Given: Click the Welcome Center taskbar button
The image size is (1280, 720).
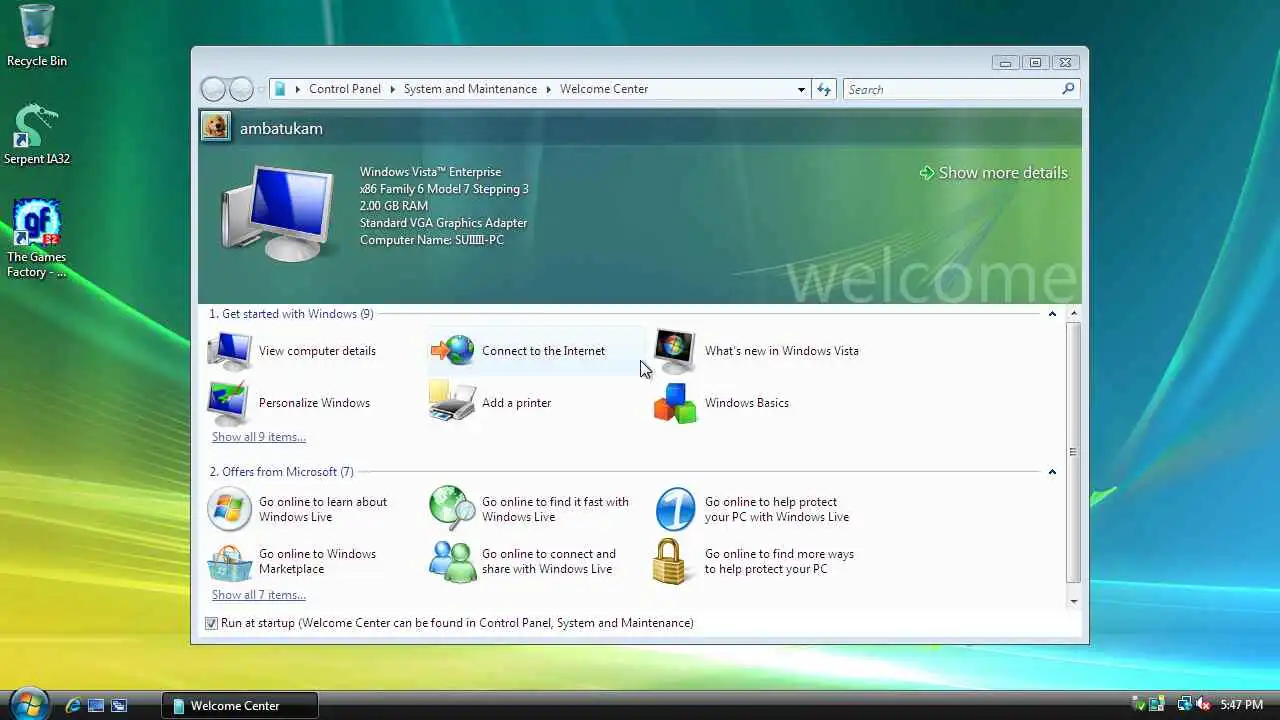Looking at the screenshot, I should click(240, 705).
